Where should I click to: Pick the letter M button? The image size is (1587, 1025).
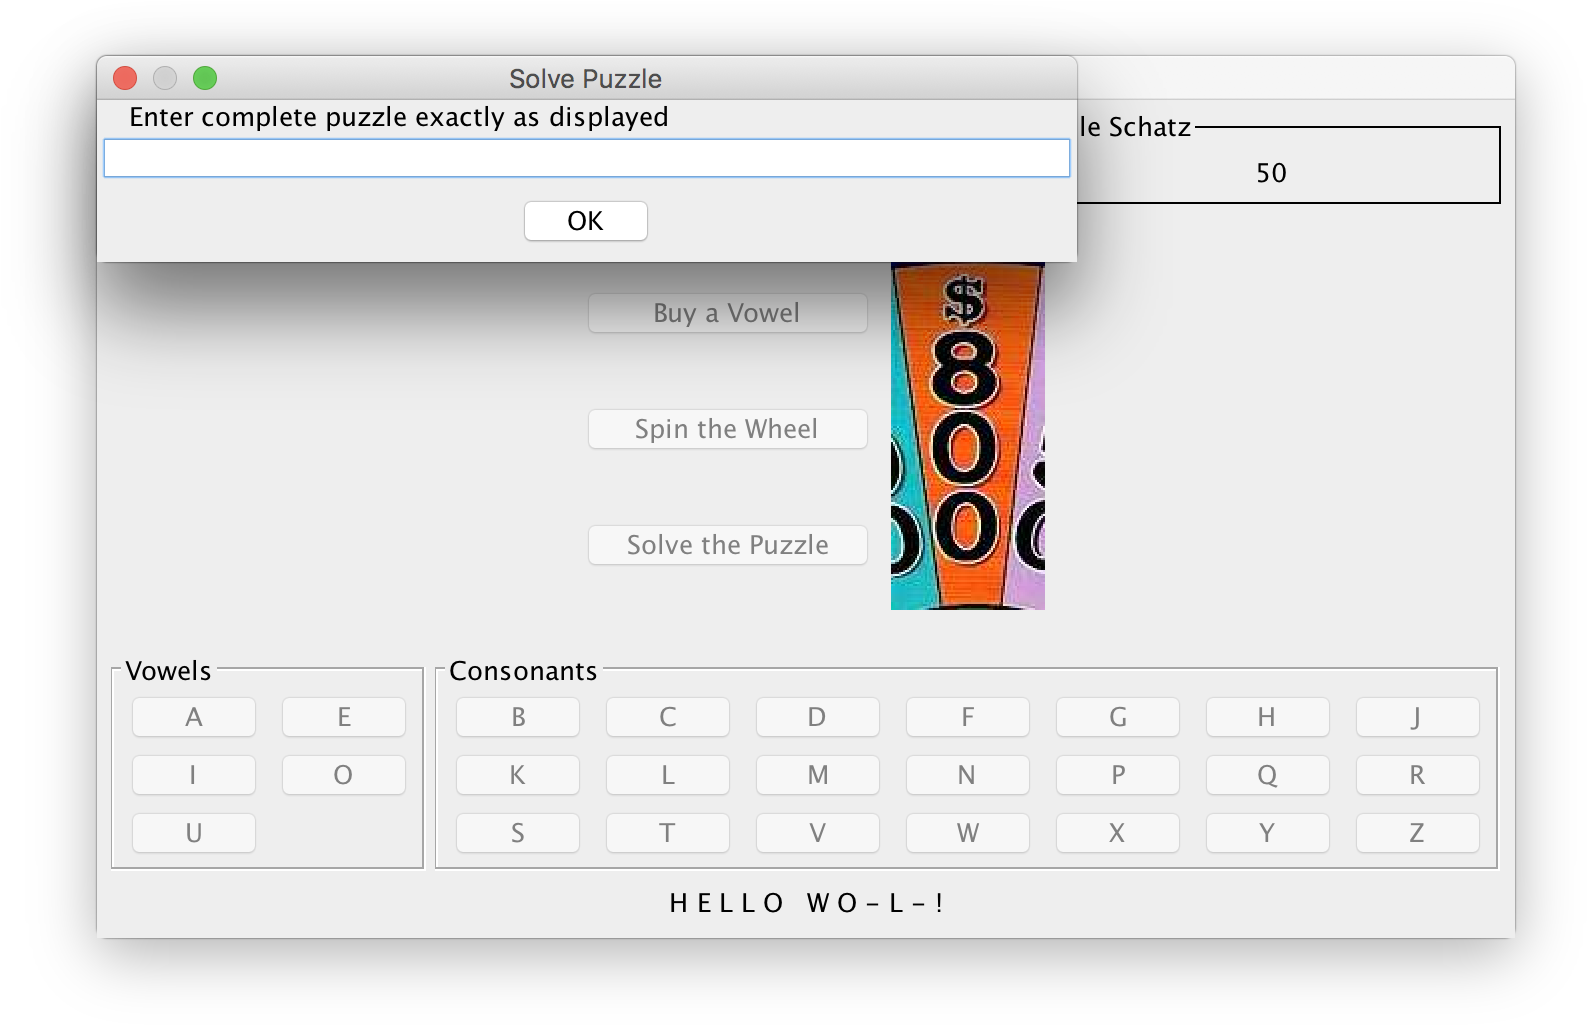coord(818,775)
